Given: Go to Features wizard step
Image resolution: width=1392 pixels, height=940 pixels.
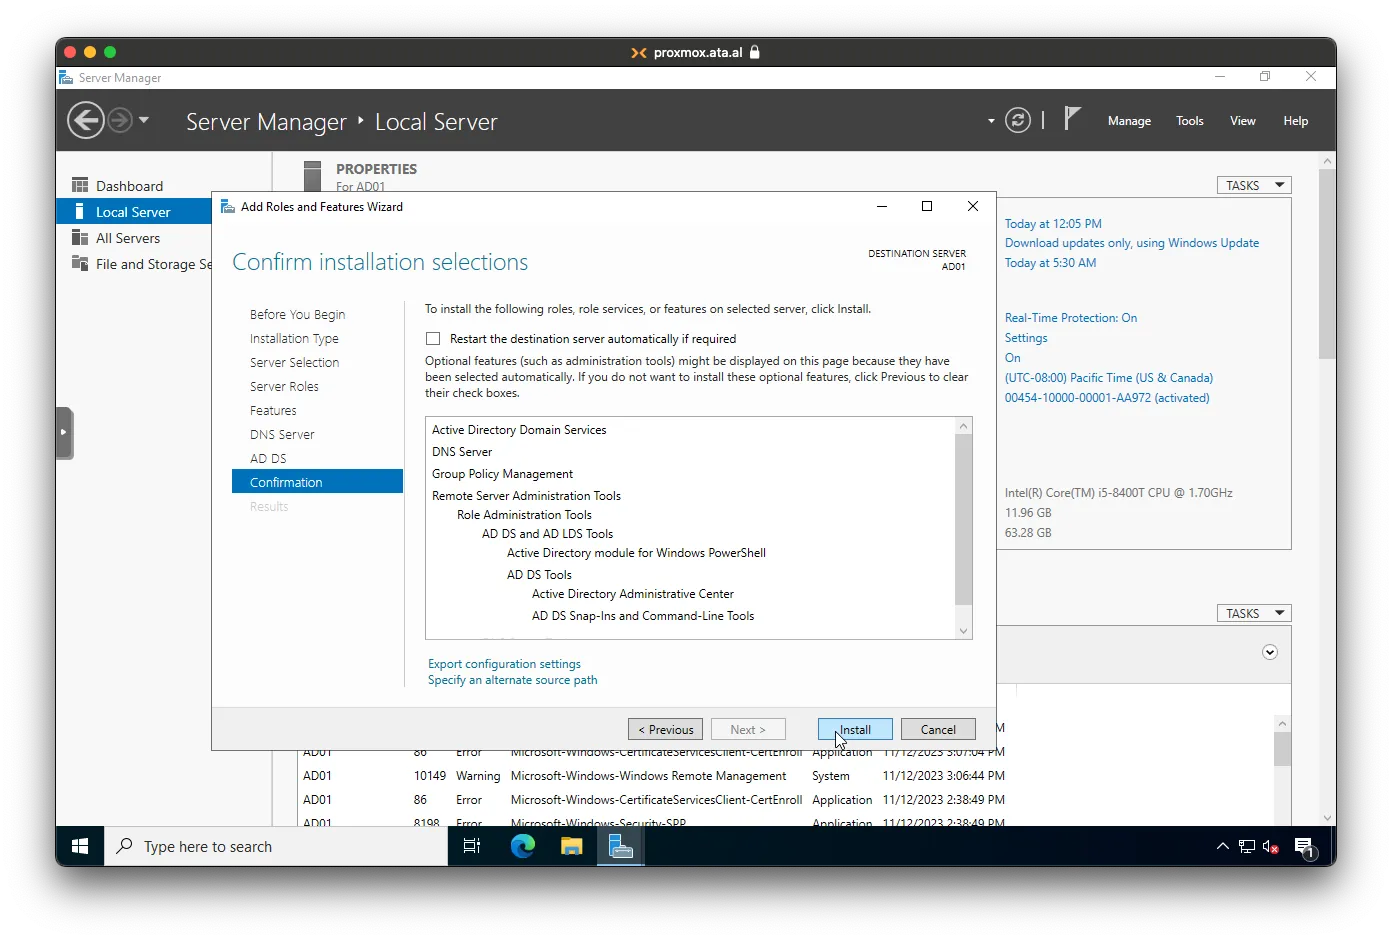Looking at the screenshot, I should (273, 410).
